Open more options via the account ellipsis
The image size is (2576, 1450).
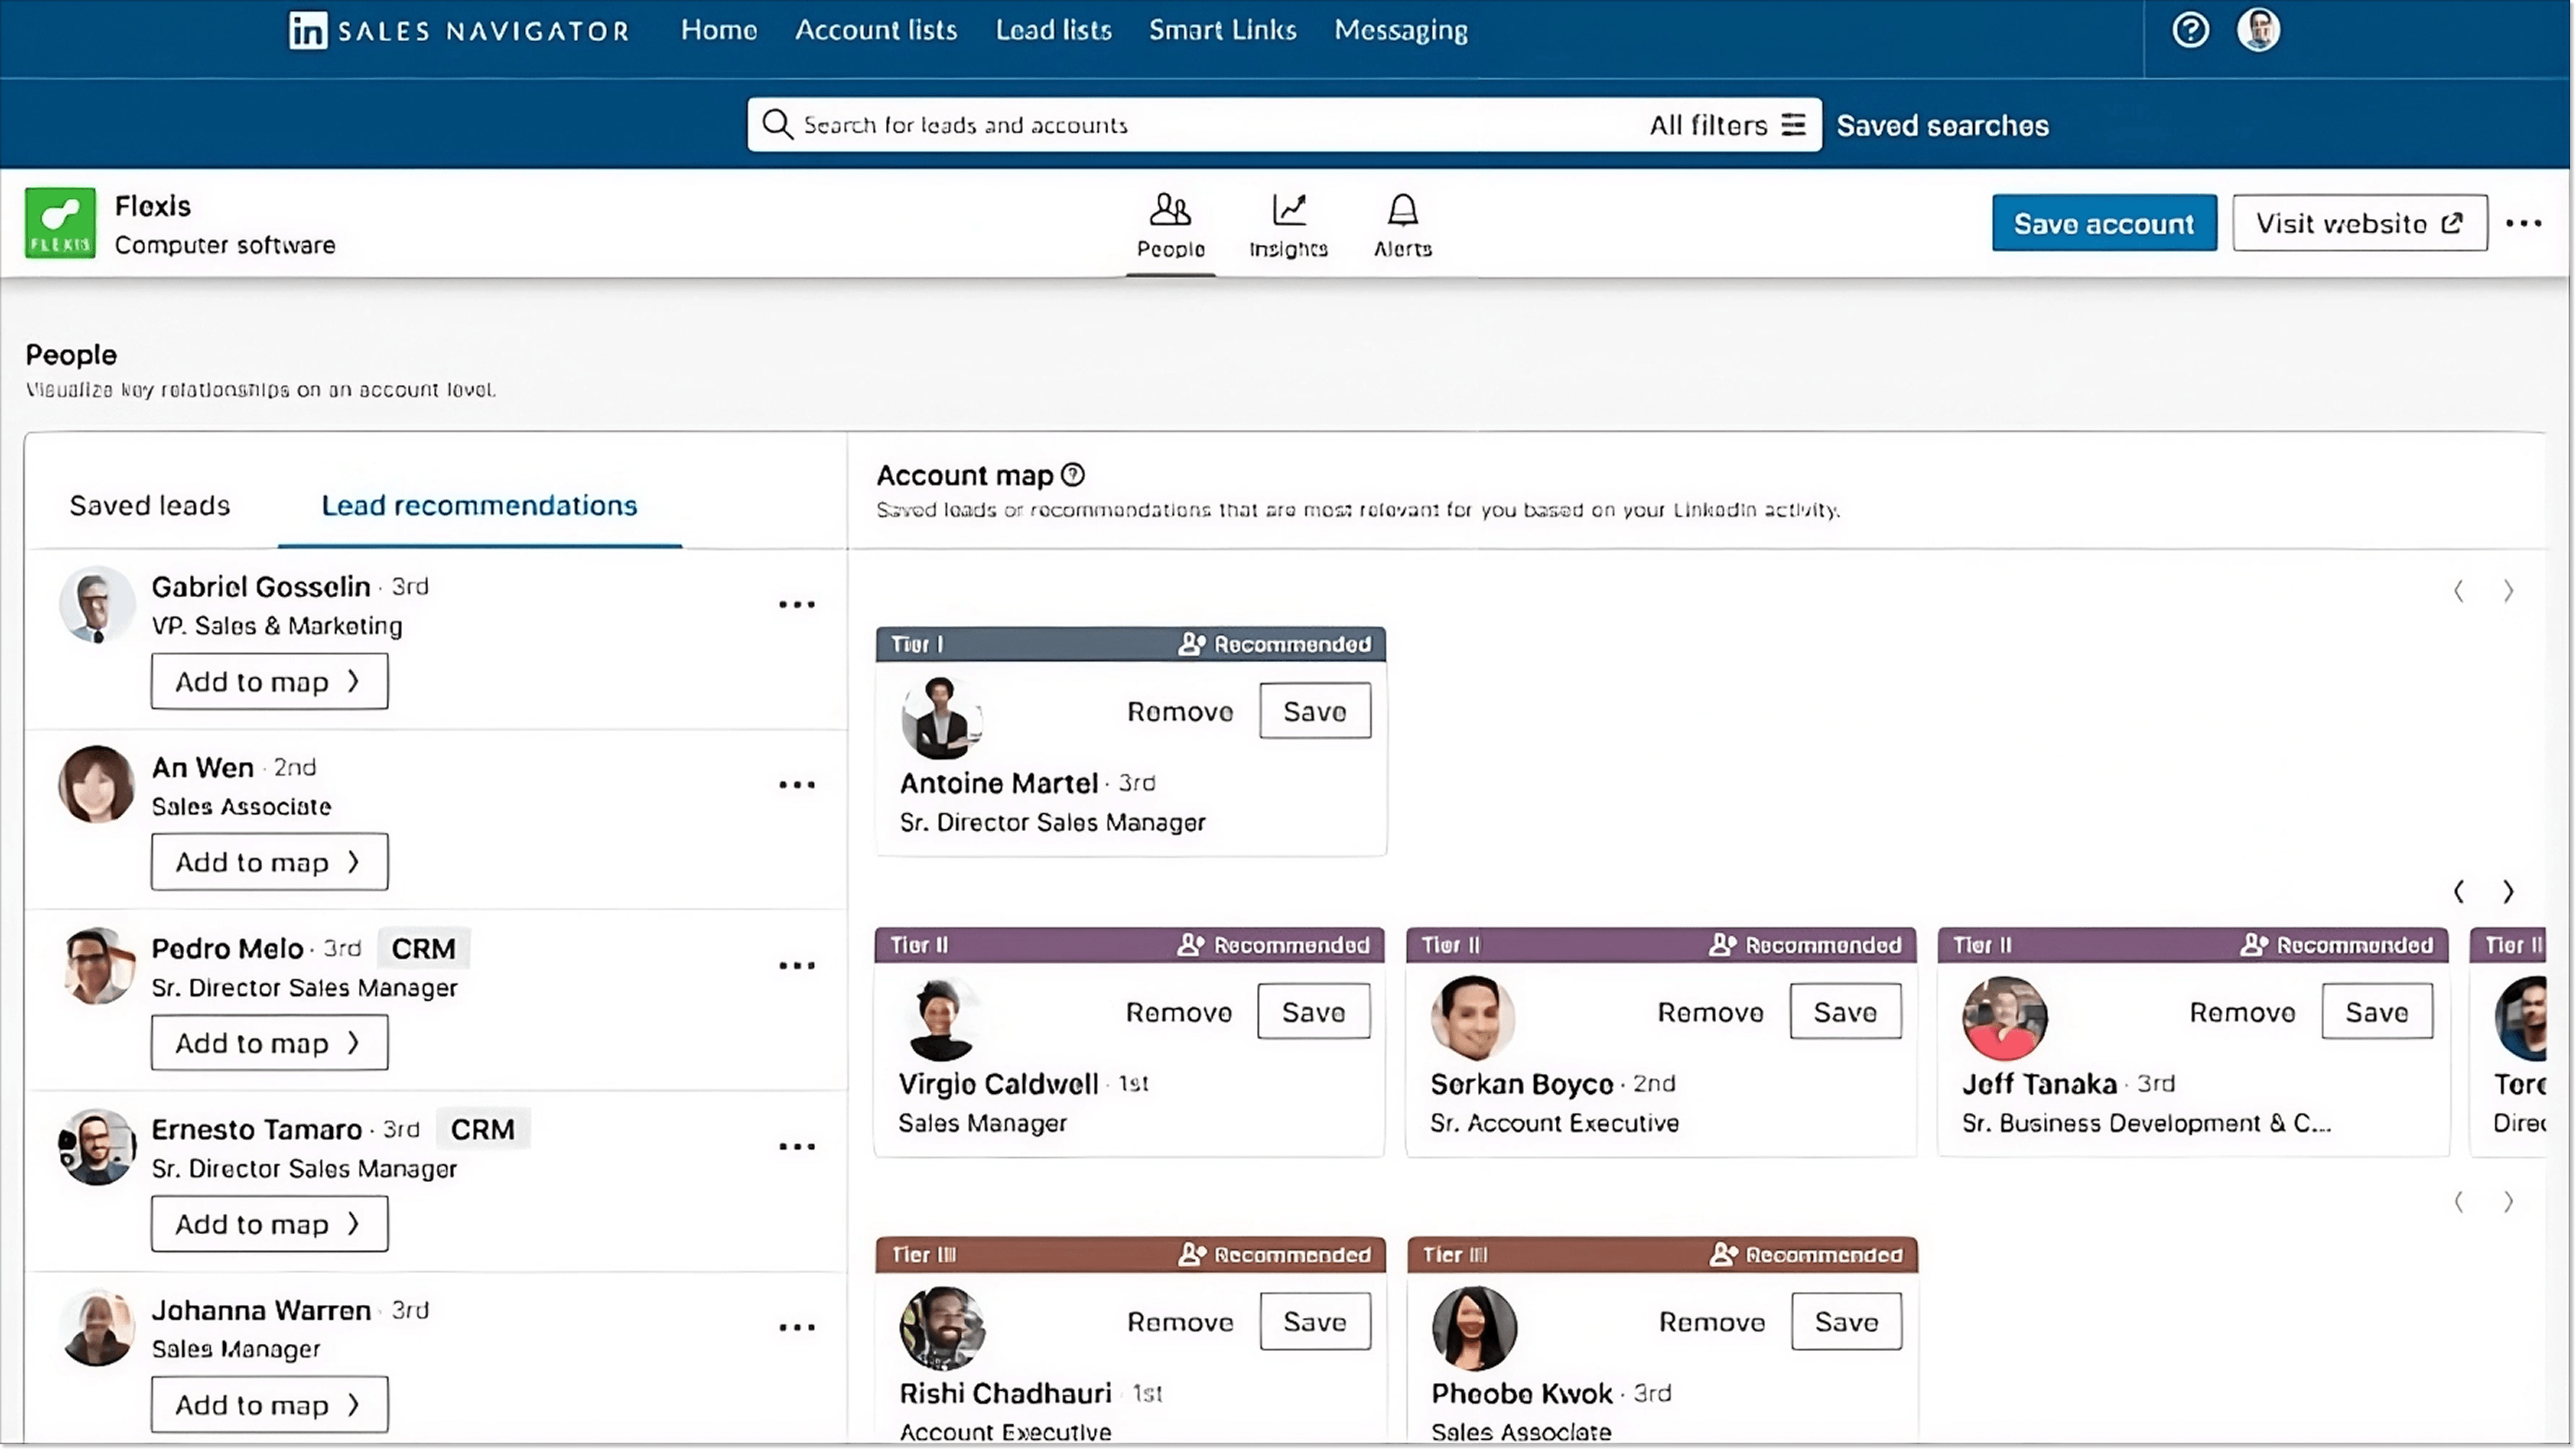point(2525,224)
